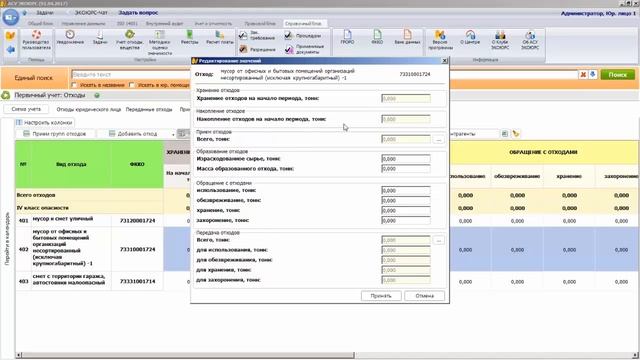Open Задачи icon in the ribbon
Screen dimensions: 640x360
point(100,37)
